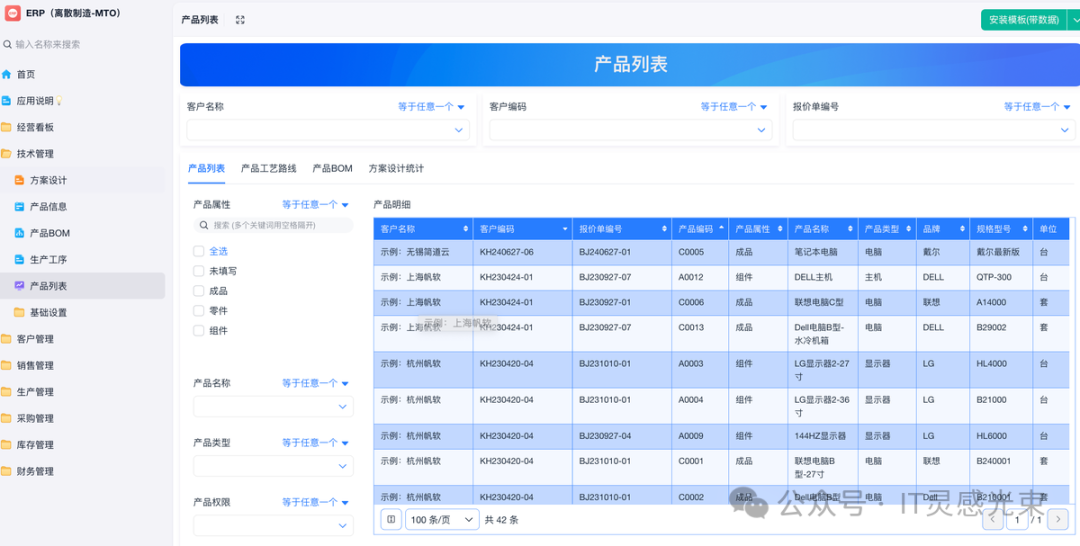The height and width of the screenshot is (546, 1080).
Task: Expand the 产品类型 filter dropdown
Action: click(273, 466)
